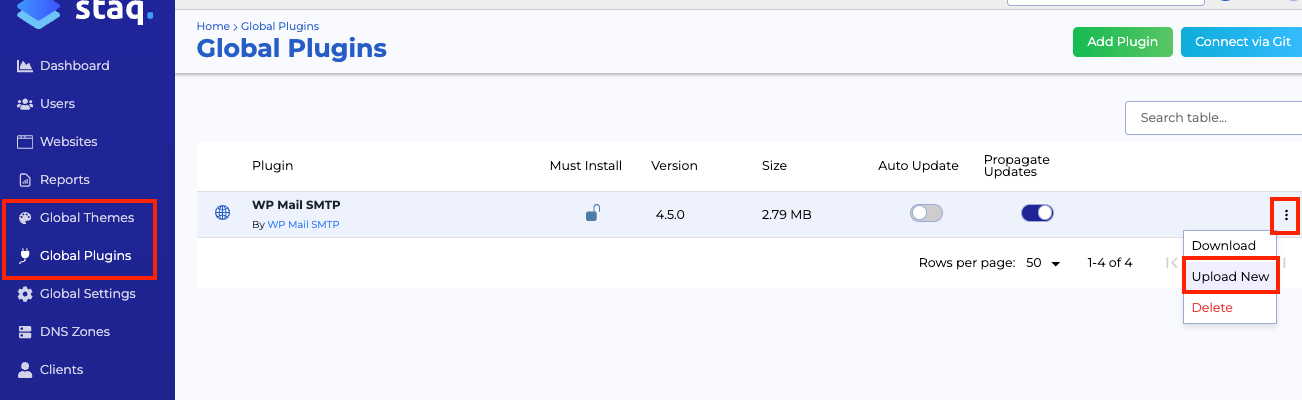This screenshot has height=400, width=1302.
Task: Open the three-dot row actions menu
Action: point(1286,215)
